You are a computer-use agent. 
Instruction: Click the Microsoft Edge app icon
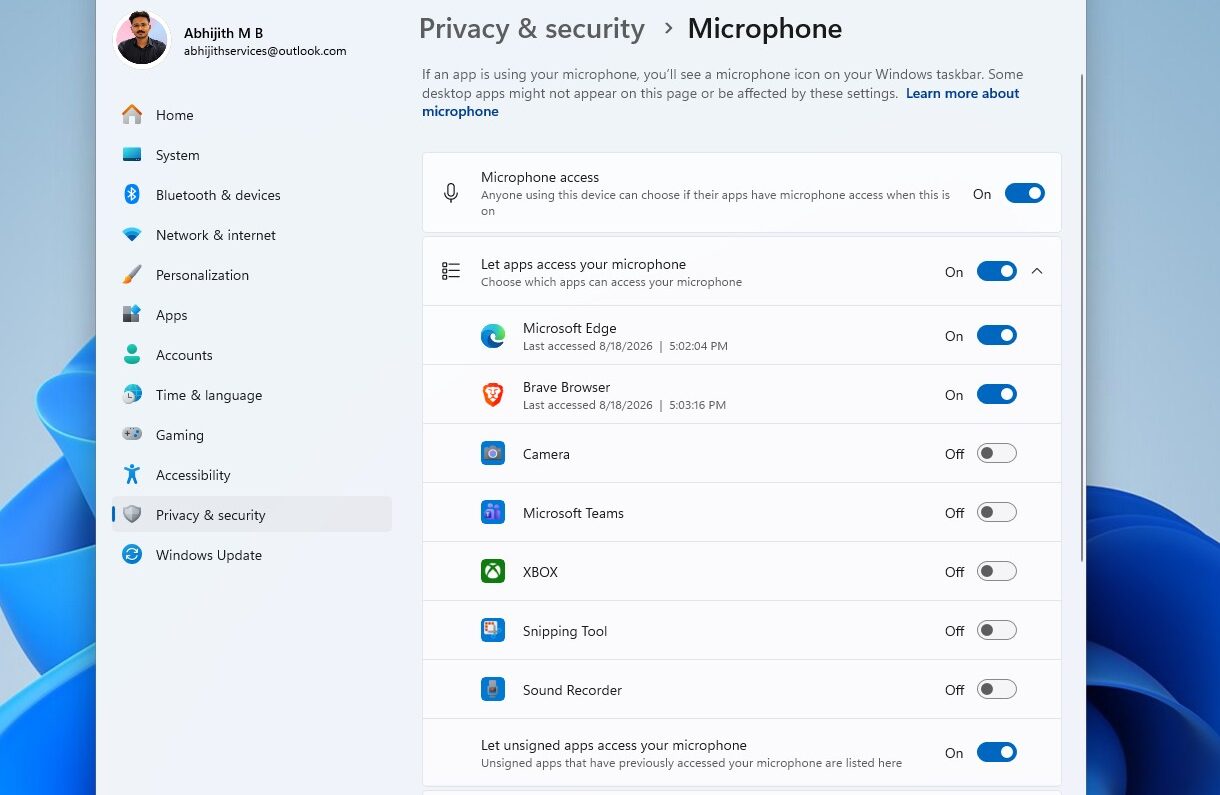point(493,336)
